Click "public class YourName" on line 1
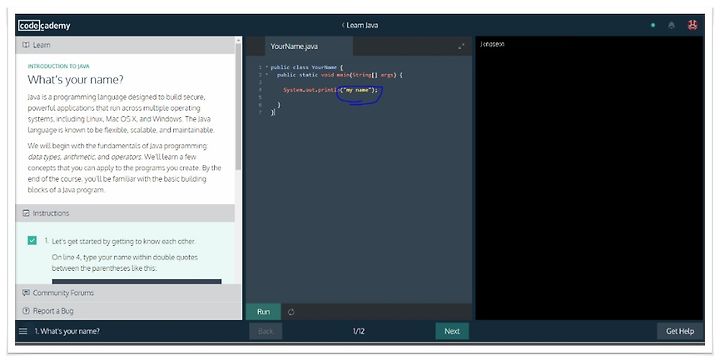The width and height of the screenshot is (720, 360). (x=304, y=67)
